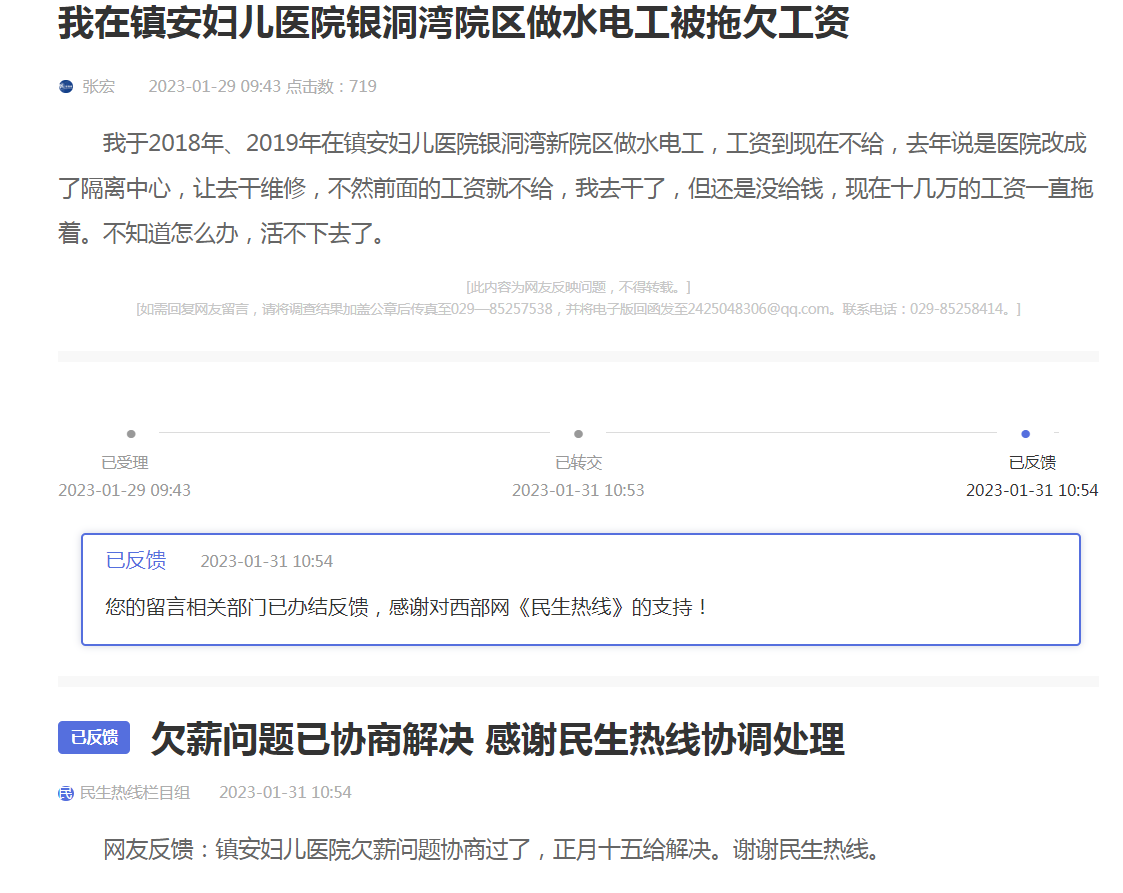Click the gray 已转交 timeline dot
This screenshot has width=1123, height=893.
(x=578, y=434)
